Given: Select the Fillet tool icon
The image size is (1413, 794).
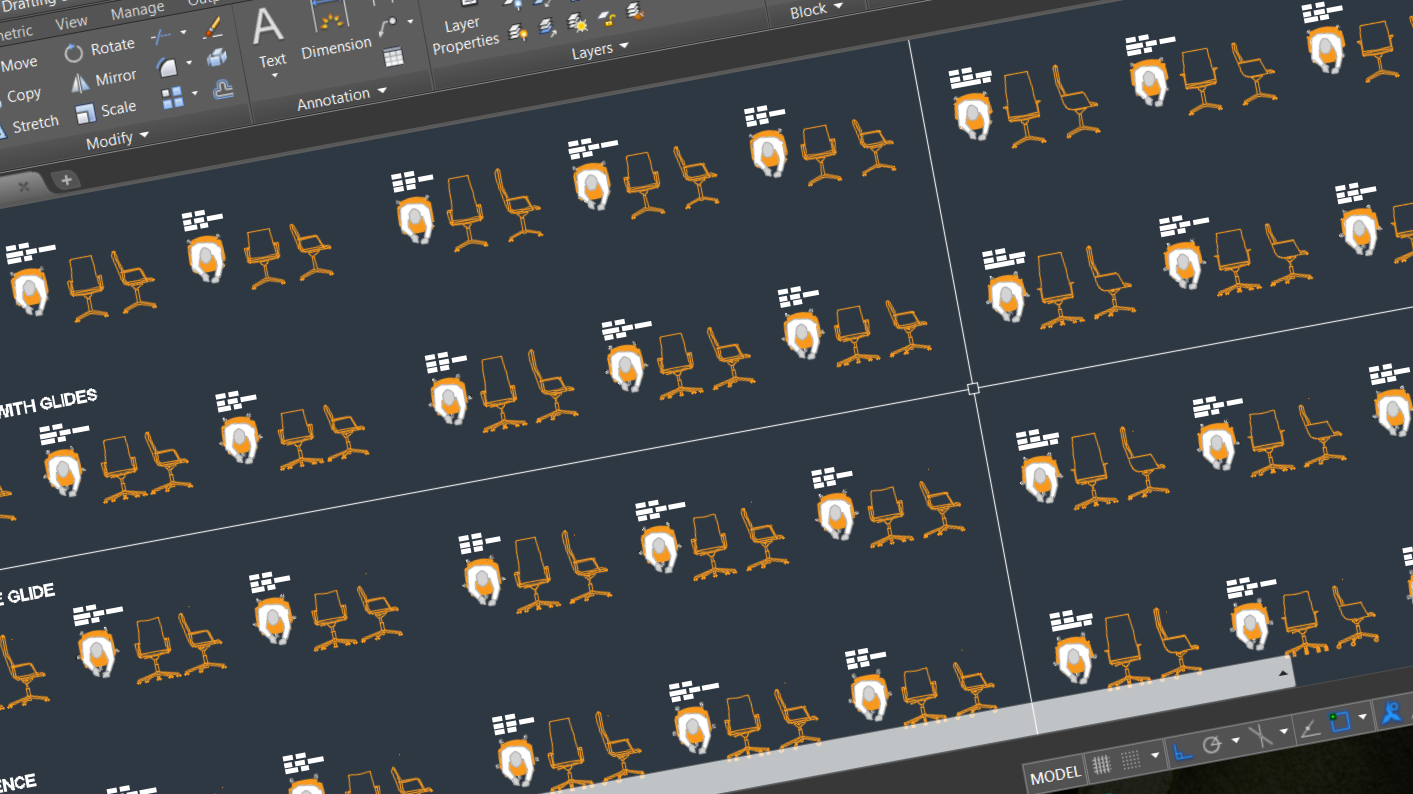Looking at the screenshot, I should (166, 68).
